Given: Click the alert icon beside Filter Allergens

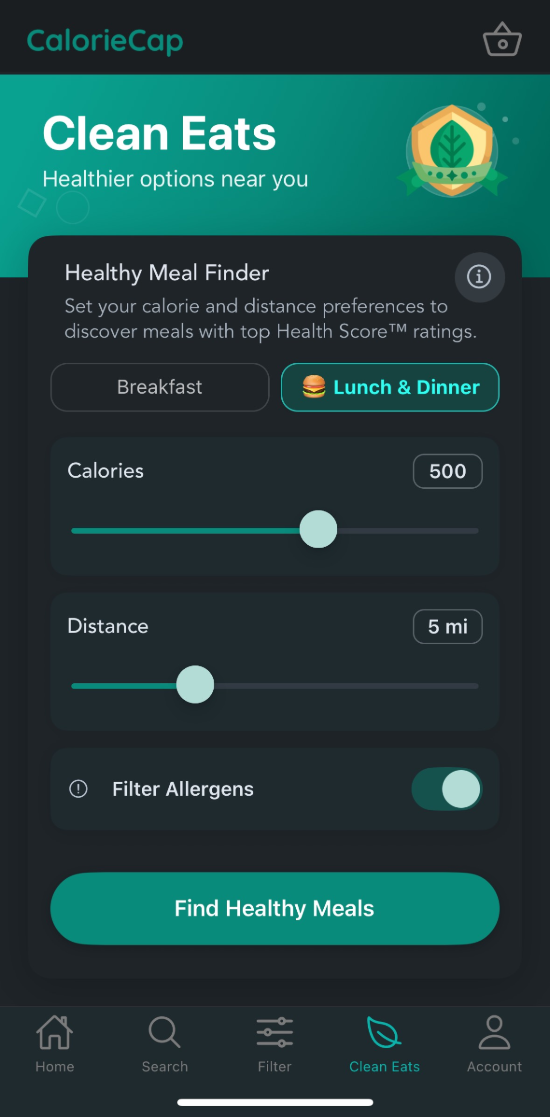Looking at the screenshot, I should coord(78,789).
